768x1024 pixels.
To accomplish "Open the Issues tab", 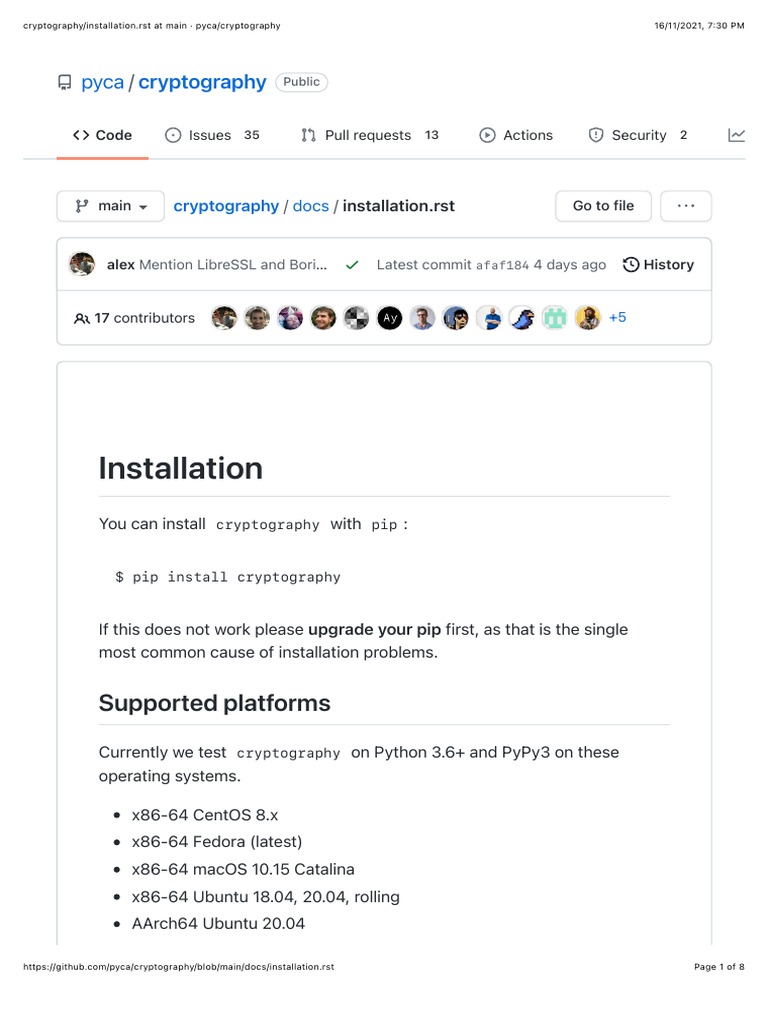I will pos(211,135).
